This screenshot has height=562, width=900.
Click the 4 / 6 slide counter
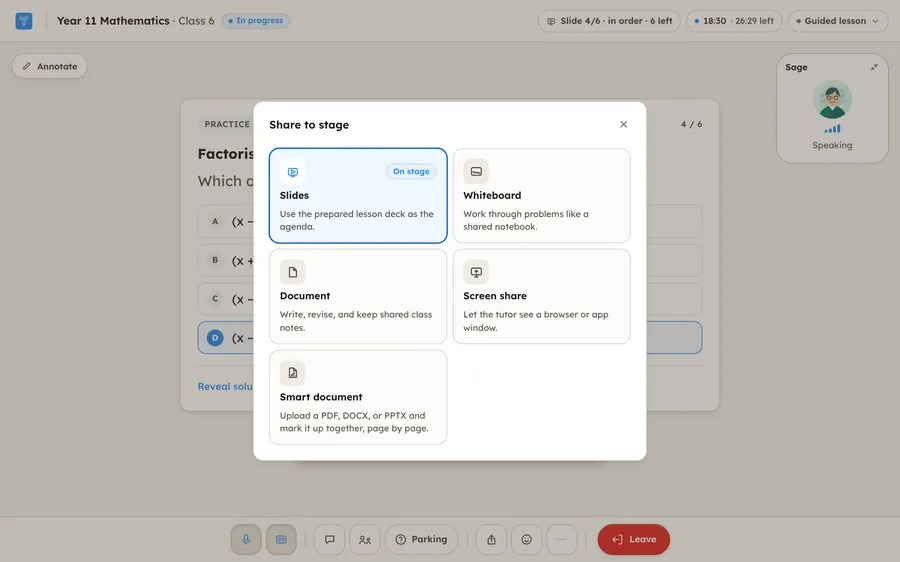(691, 124)
